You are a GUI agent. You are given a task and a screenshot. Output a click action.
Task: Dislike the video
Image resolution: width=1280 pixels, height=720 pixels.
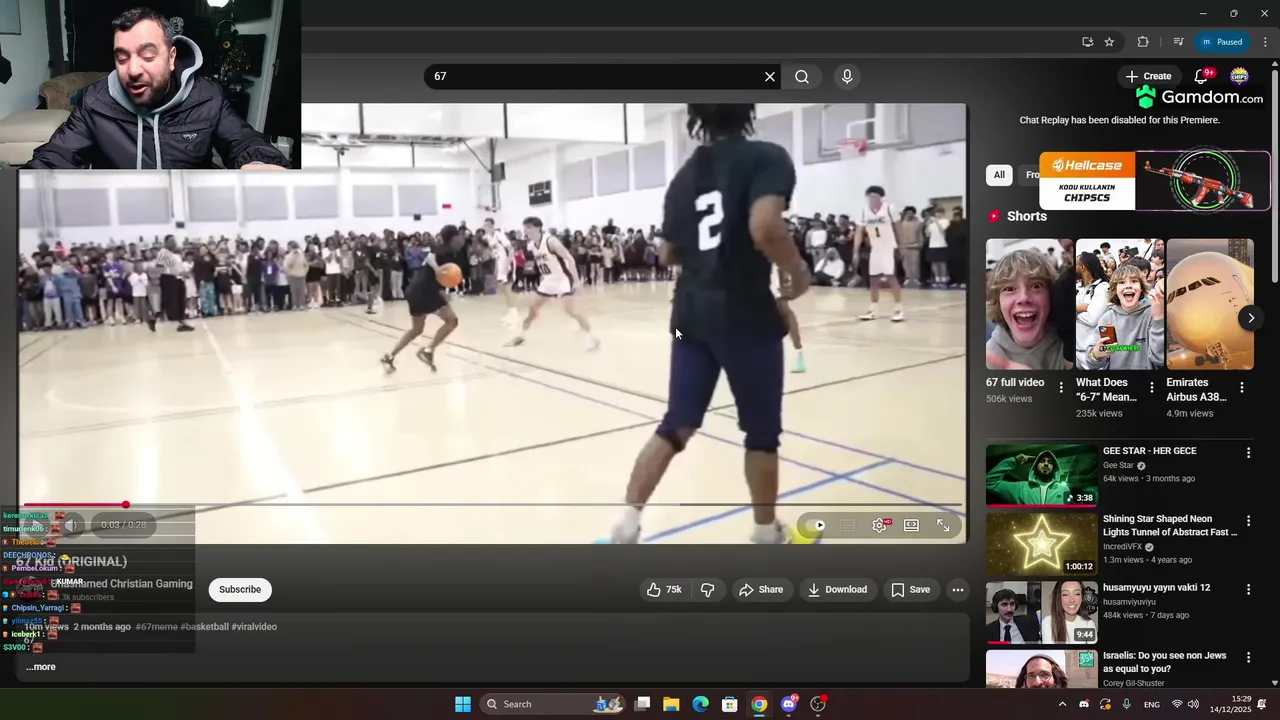pos(707,590)
